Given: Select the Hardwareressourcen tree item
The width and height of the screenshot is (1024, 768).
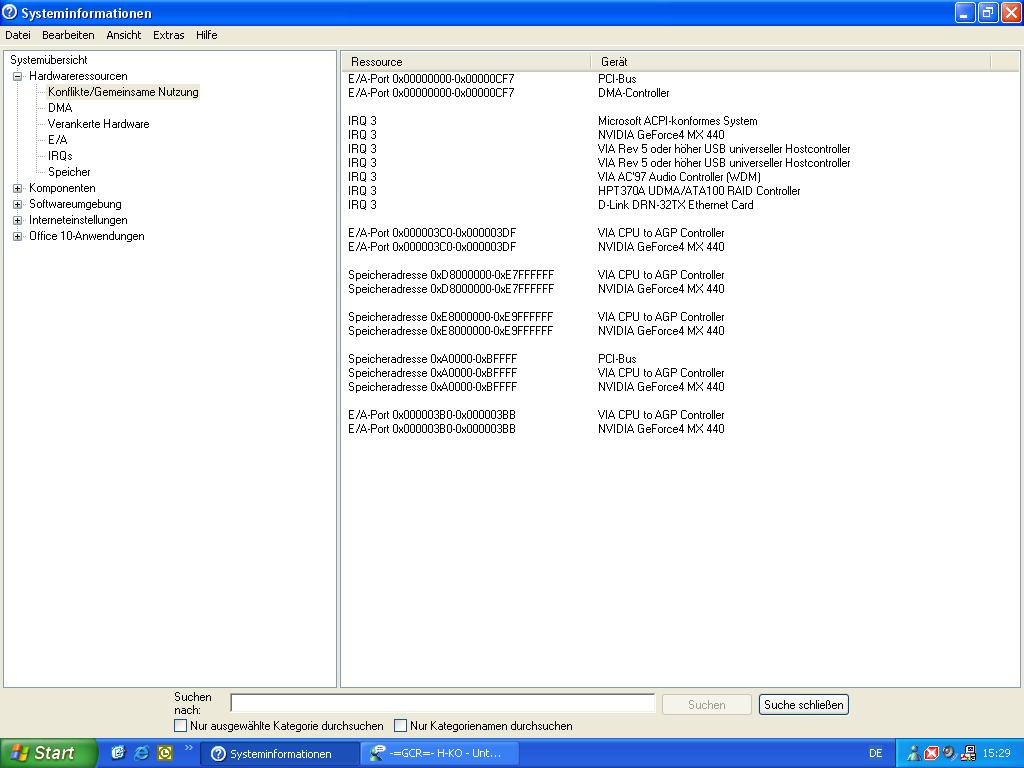Looking at the screenshot, I should [x=78, y=76].
